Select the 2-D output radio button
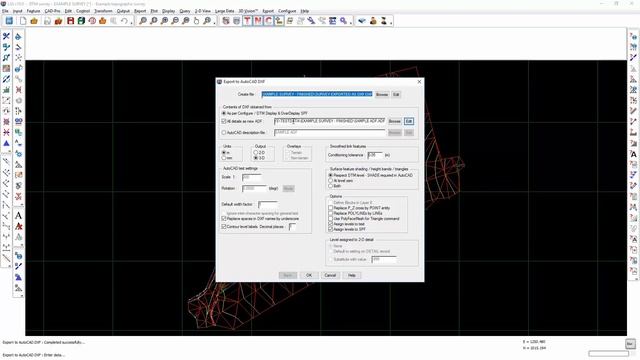Image resolution: width=640 pixels, height=360 pixels. (256, 153)
